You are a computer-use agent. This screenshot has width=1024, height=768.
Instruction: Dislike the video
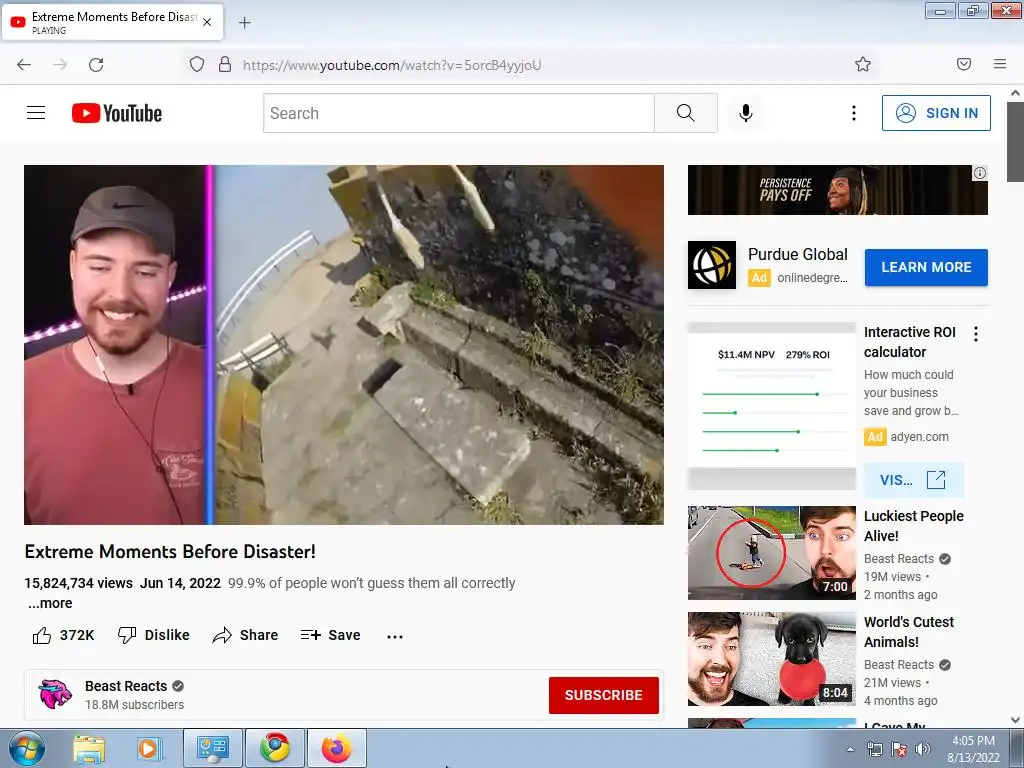point(153,635)
